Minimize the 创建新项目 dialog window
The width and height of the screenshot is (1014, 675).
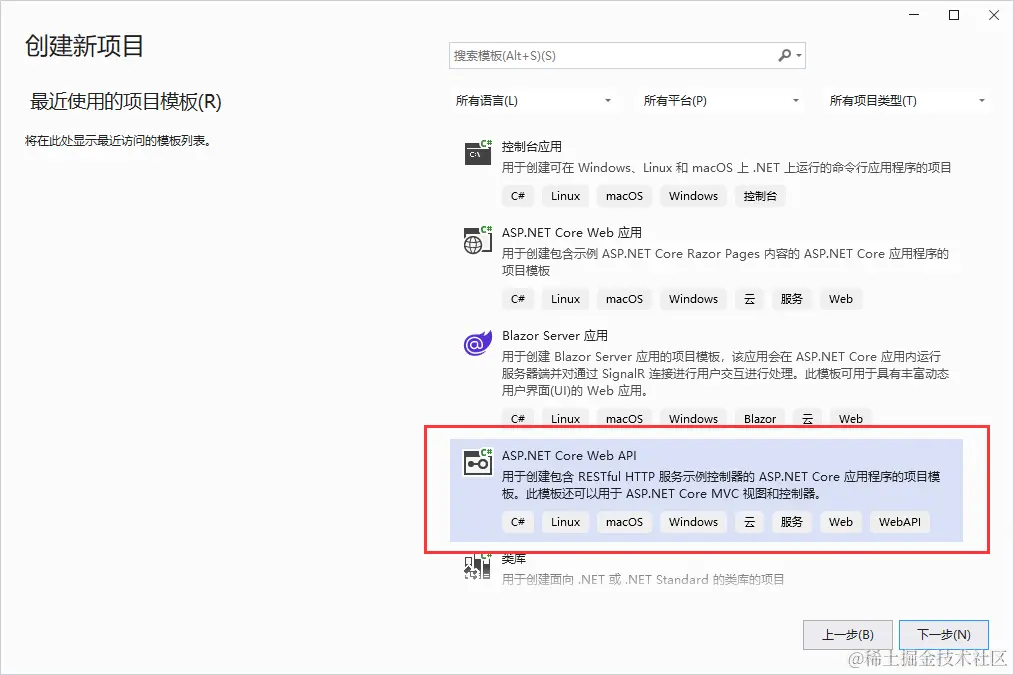point(914,15)
